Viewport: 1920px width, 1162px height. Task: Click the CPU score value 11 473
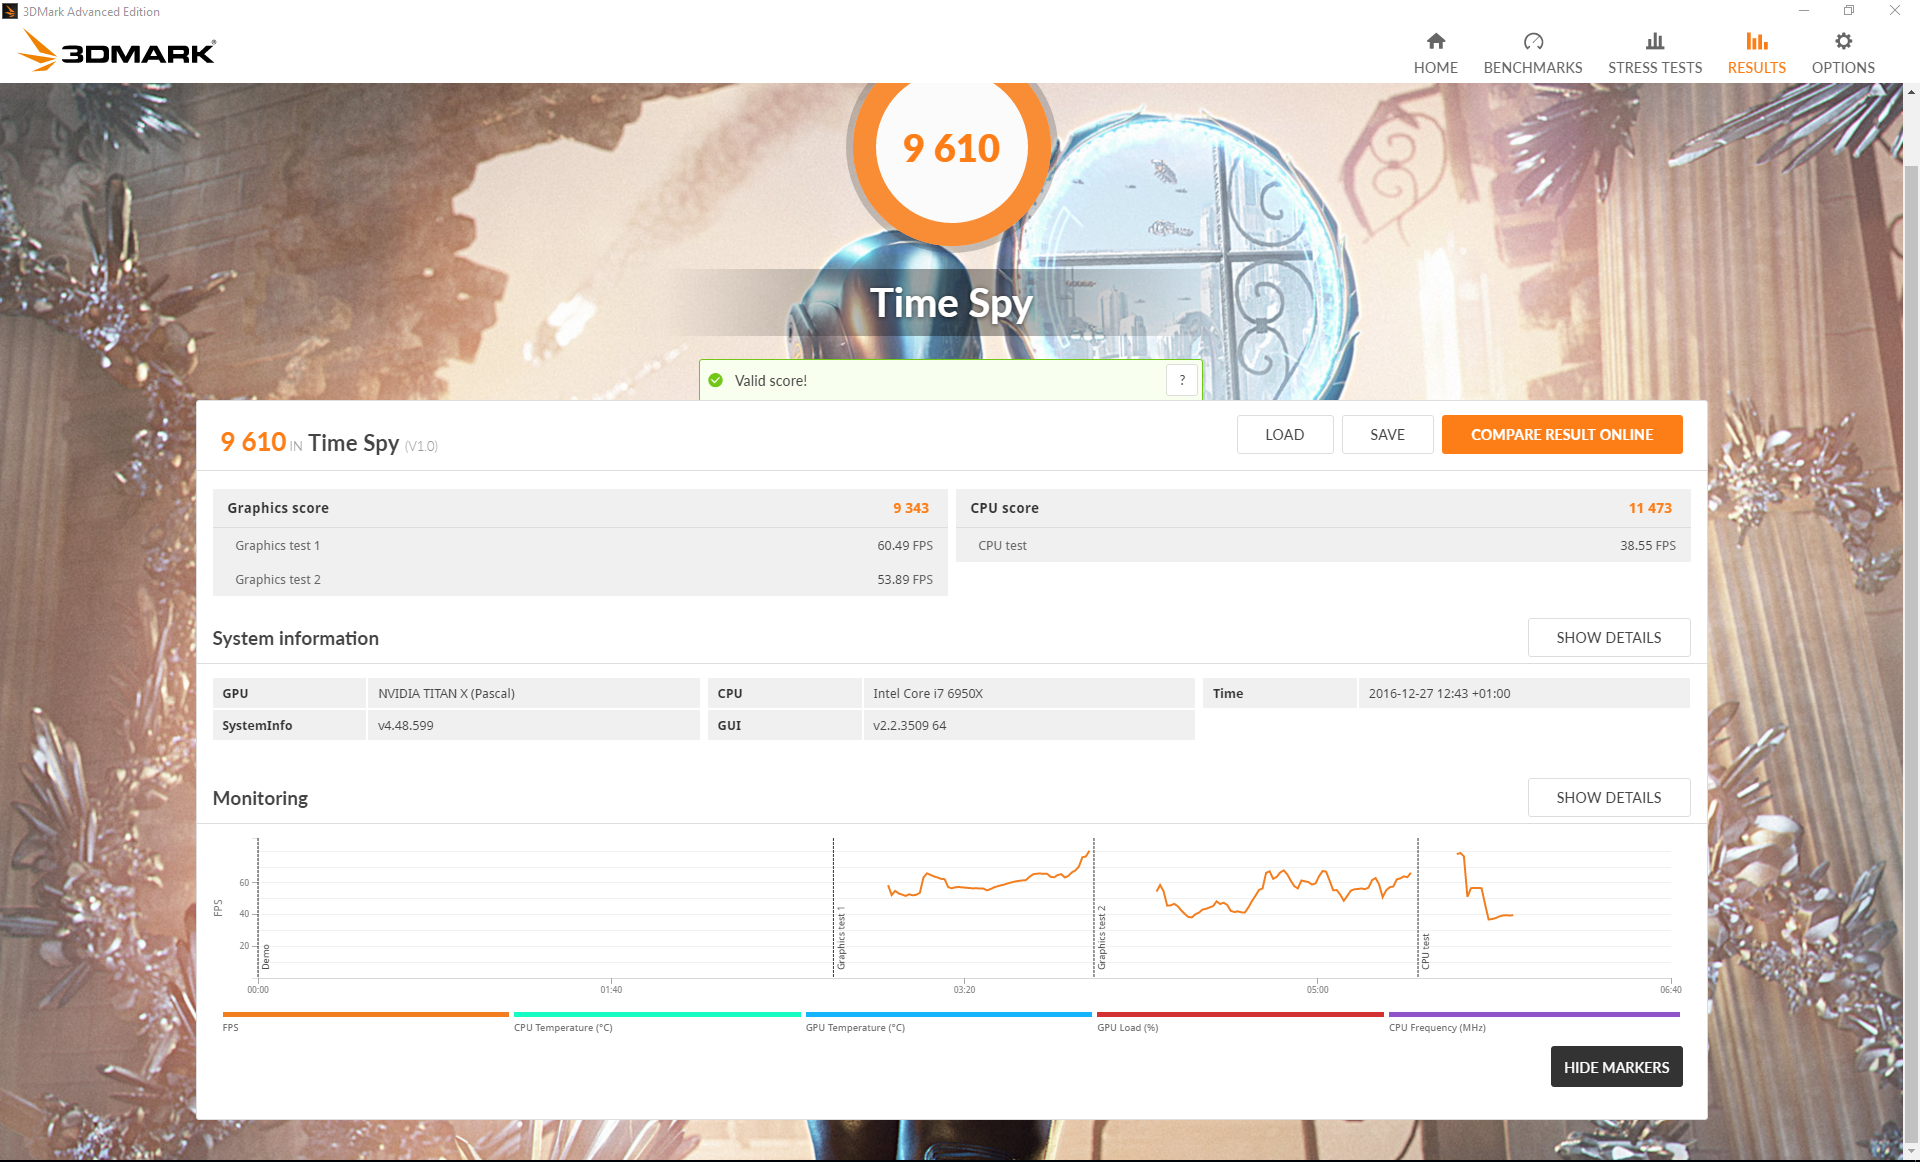tap(1649, 508)
